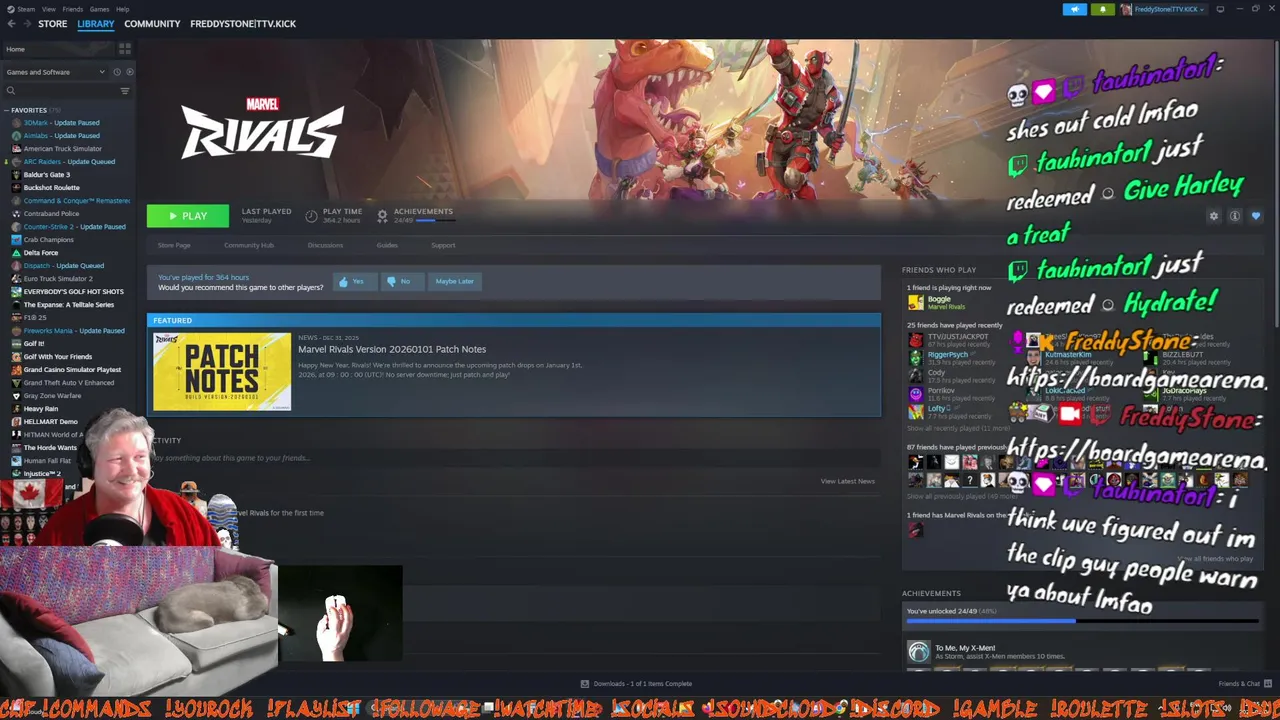
Task: Open the Friends menu
Action: (x=73, y=9)
